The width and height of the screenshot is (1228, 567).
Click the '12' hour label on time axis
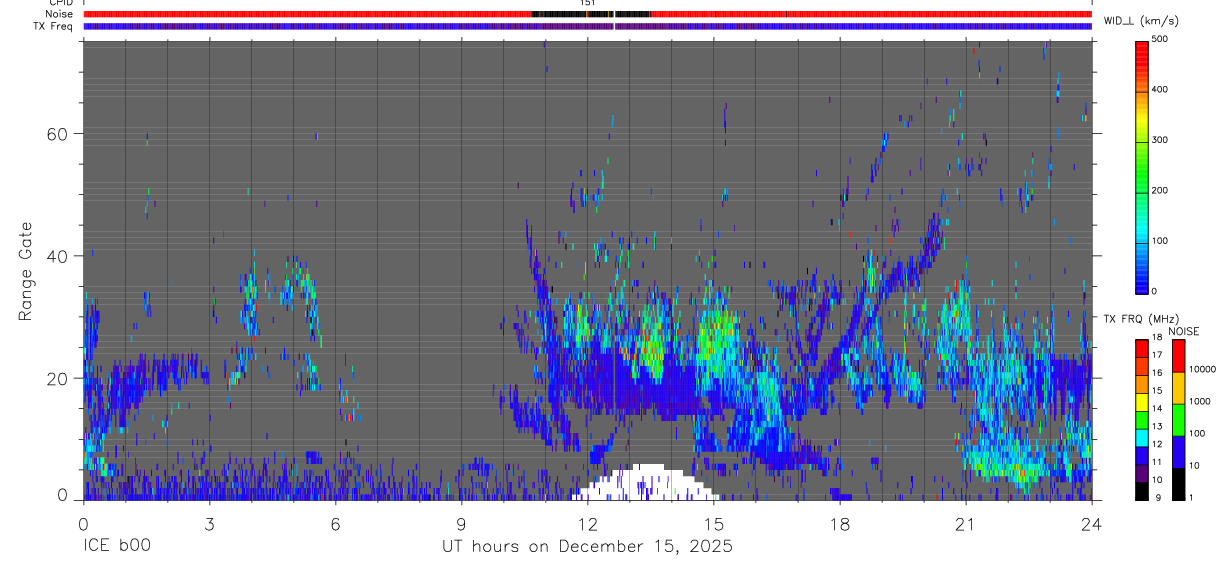tap(587, 524)
